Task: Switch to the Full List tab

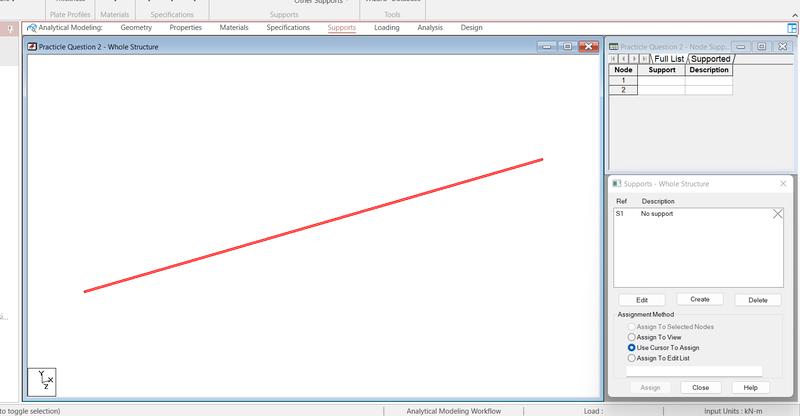Action: pos(669,59)
